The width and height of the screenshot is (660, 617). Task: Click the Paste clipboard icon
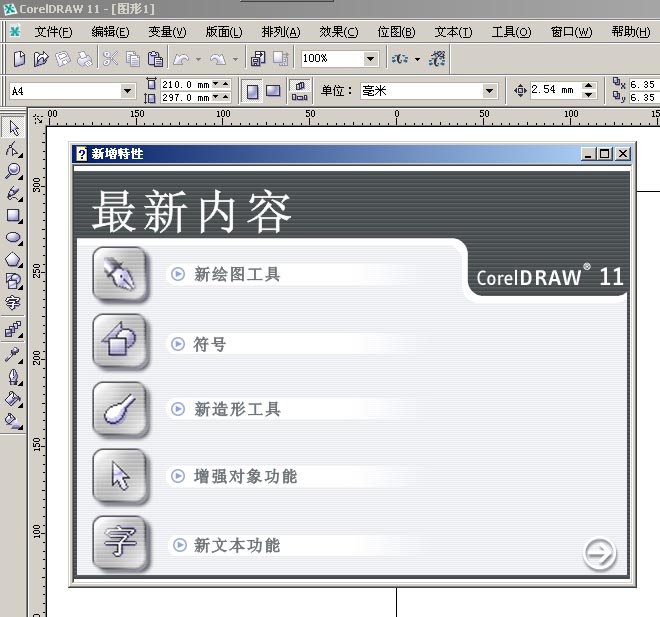[x=155, y=59]
